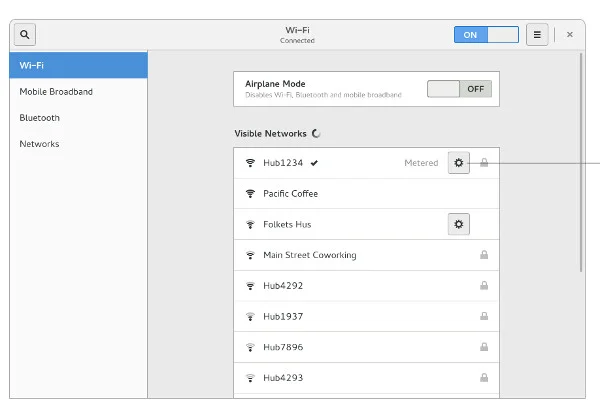
Task: Open Hub1234 network settings gear
Action: pos(459,163)
